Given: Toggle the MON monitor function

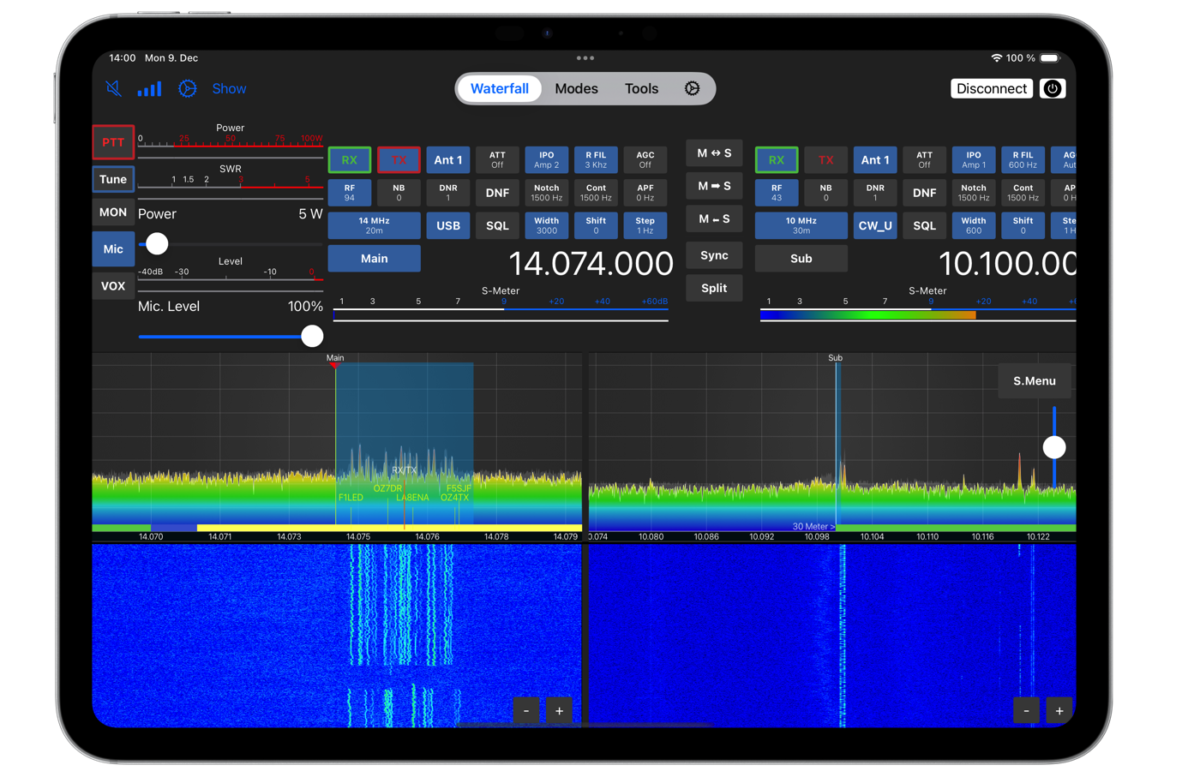Looking at the screenshot, I should (x=113, y=212).
